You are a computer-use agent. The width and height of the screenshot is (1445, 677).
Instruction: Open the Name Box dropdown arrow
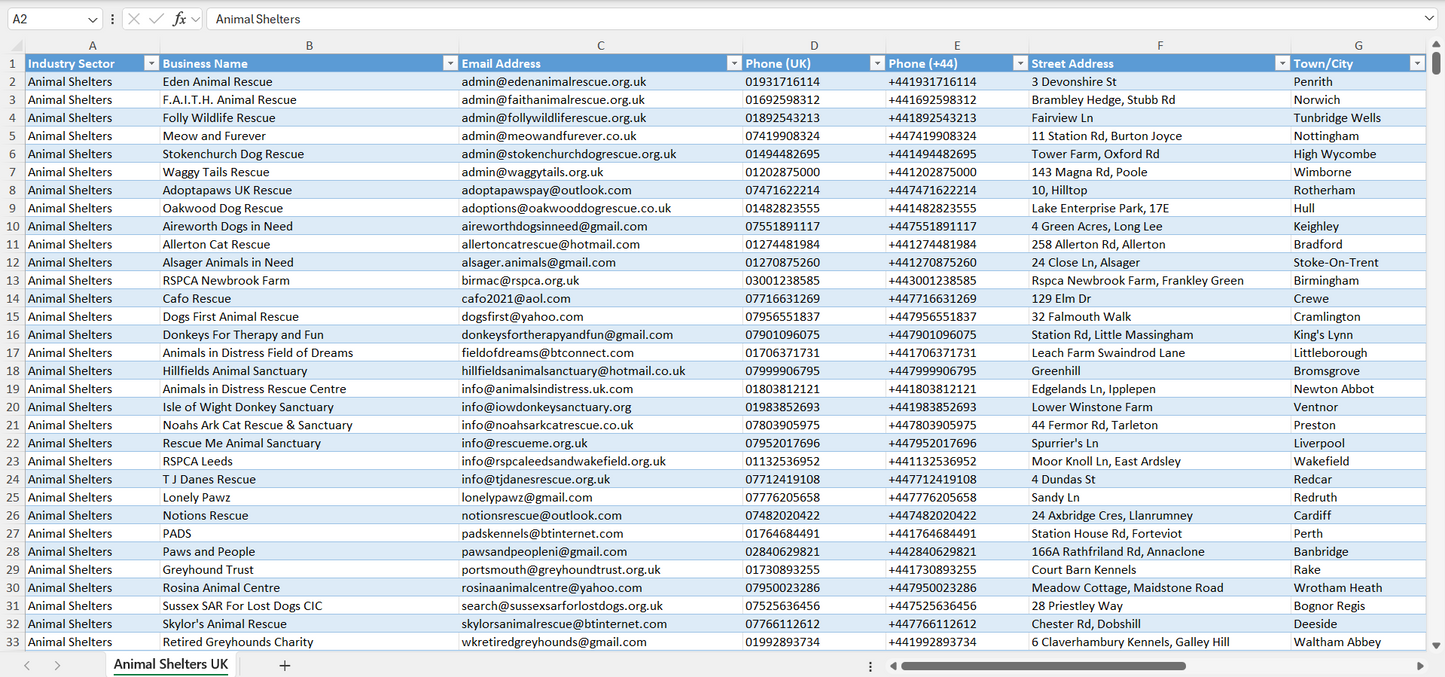(x=93, y=19)
